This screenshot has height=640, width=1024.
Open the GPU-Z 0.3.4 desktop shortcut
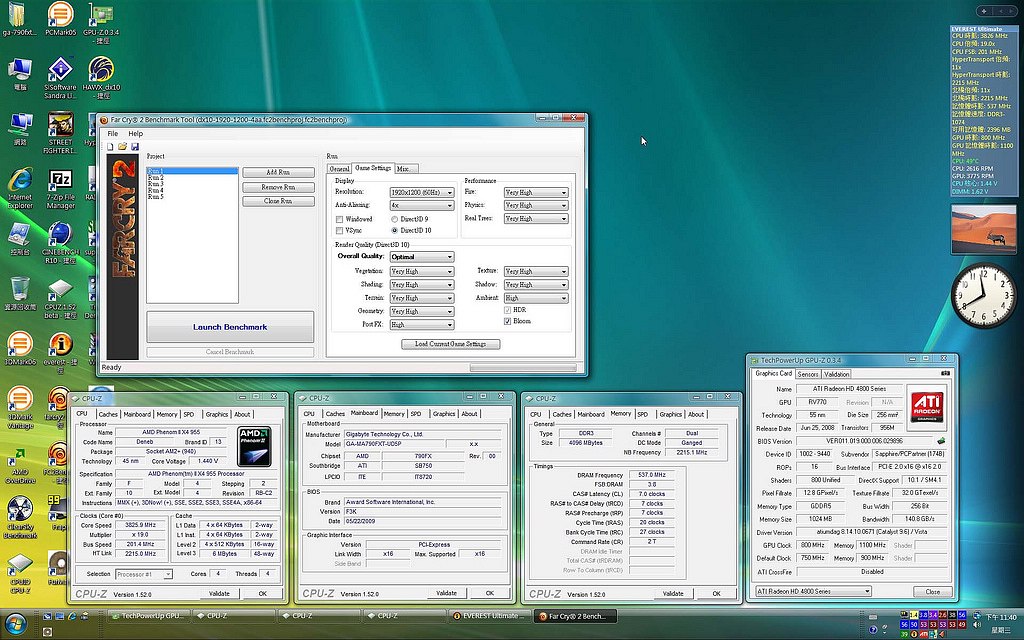point(101,22)
